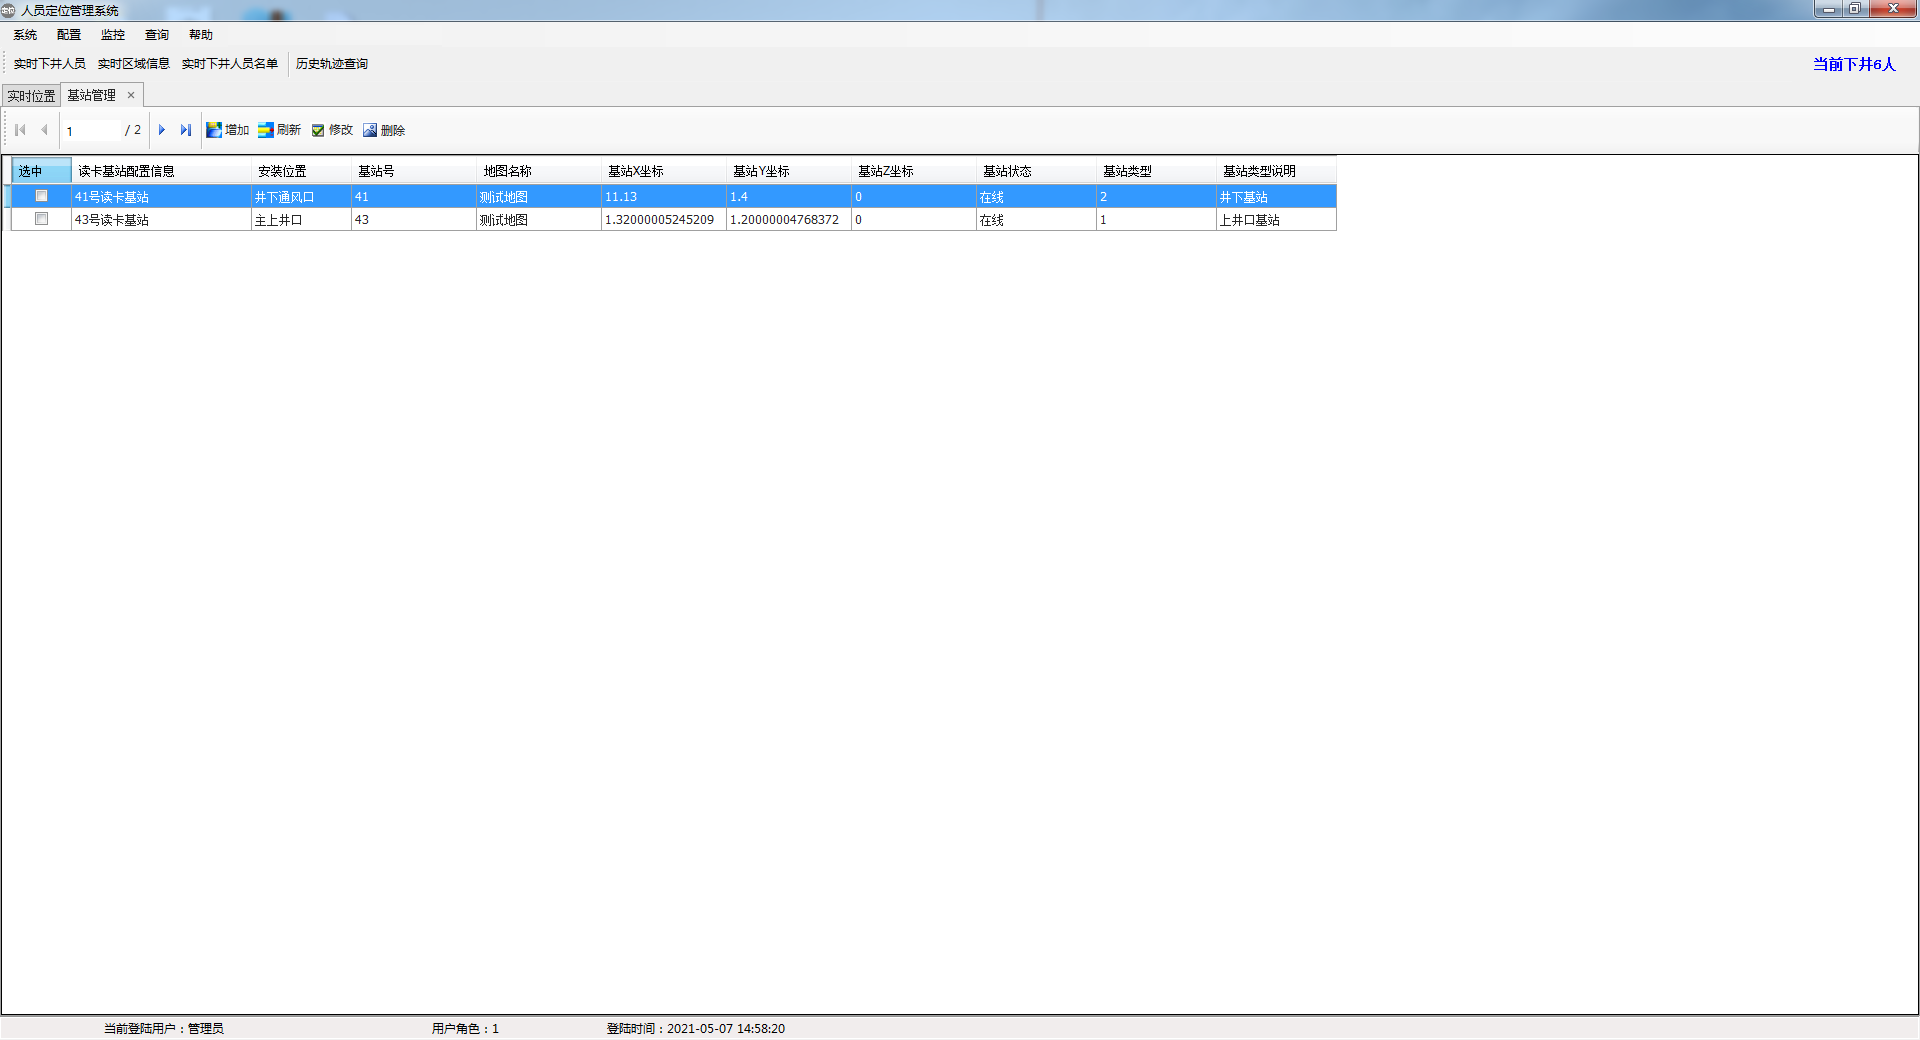Click the 修改 (modify) toolbar icon
This screenshot has height=1040, width=1920.
click(x=318, y=130)
